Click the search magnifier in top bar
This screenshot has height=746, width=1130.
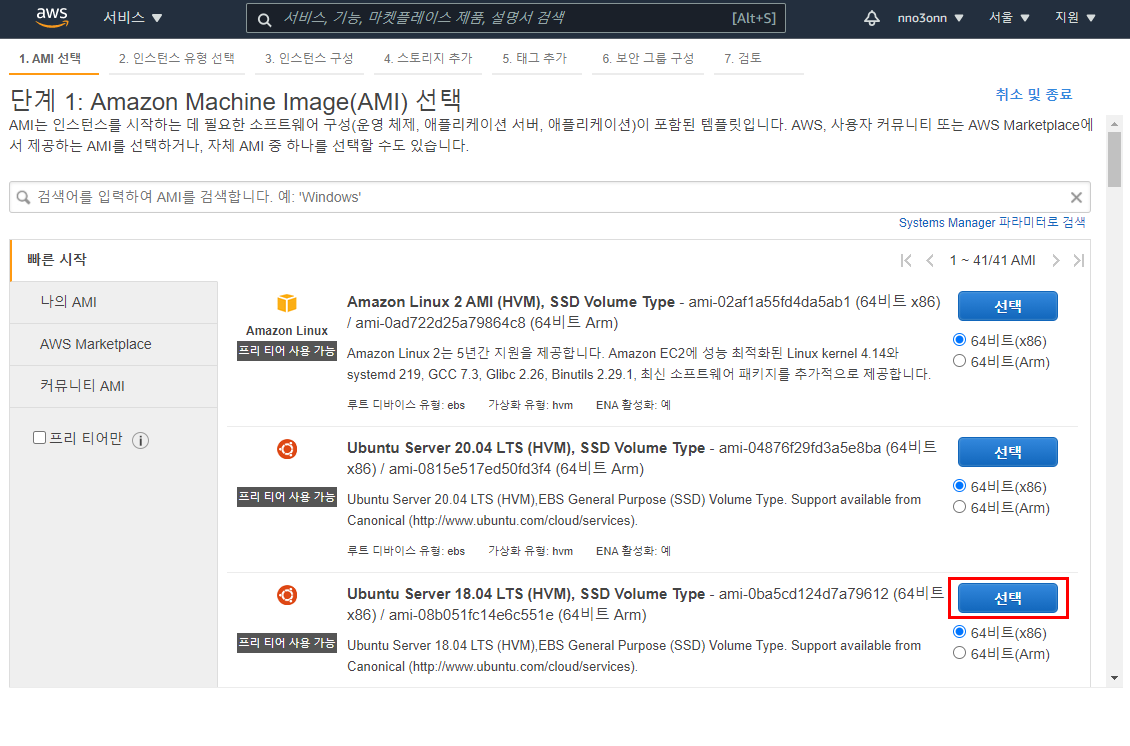coord(264,19)
